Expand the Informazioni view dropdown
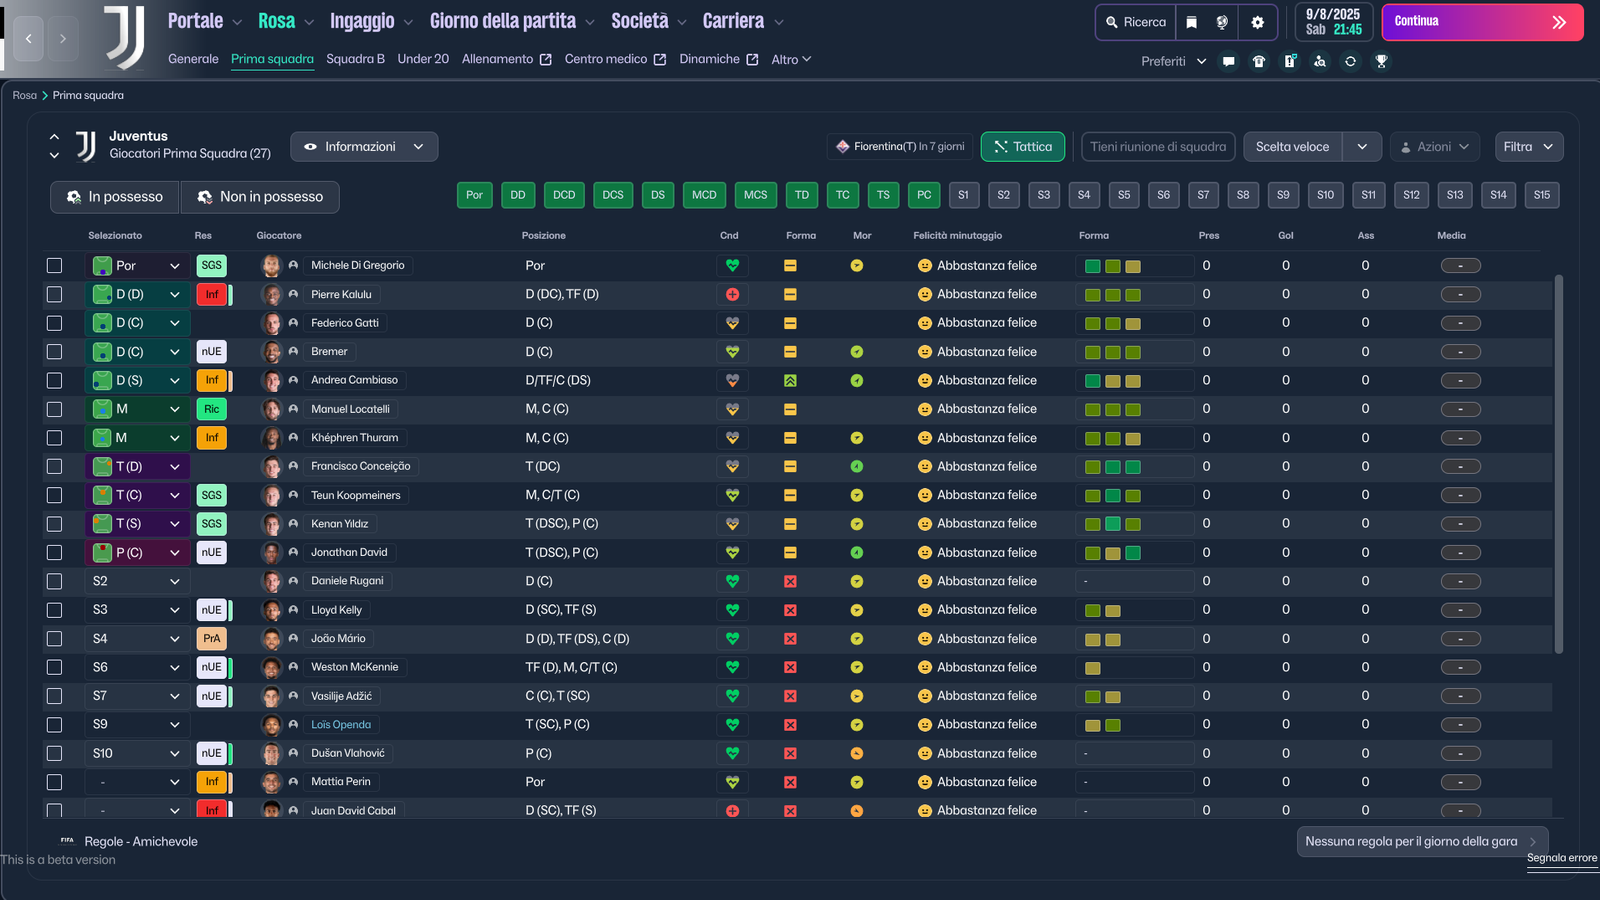This screenshot has height=900, width=1600. pyautogui.click(x=364, y=147)
